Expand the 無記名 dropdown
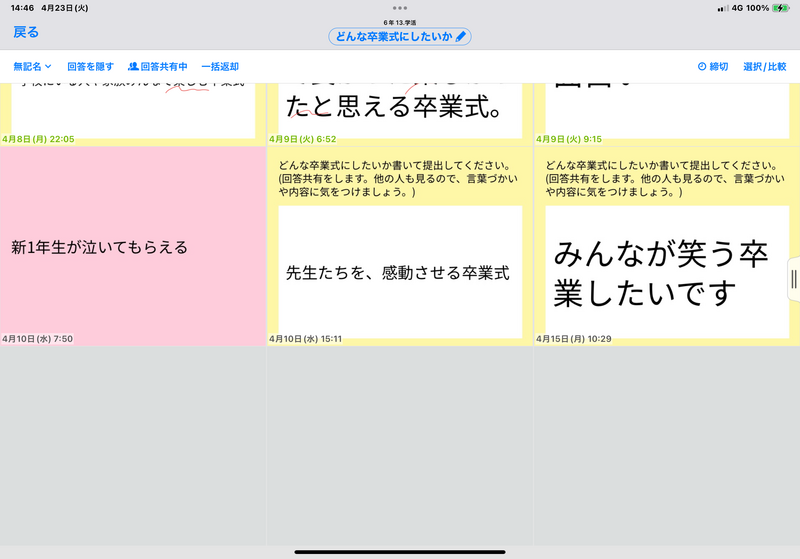The width and height of the screenshot is (800, 559). (32, 67)
